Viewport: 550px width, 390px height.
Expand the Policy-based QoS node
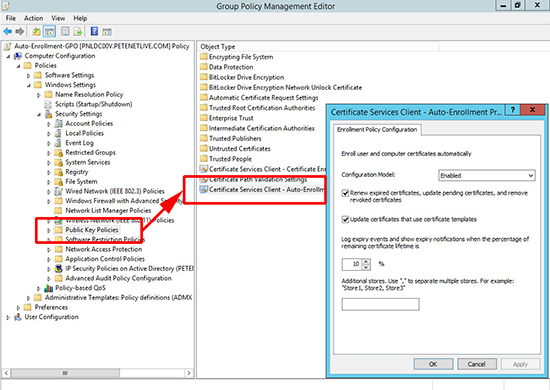39,288
